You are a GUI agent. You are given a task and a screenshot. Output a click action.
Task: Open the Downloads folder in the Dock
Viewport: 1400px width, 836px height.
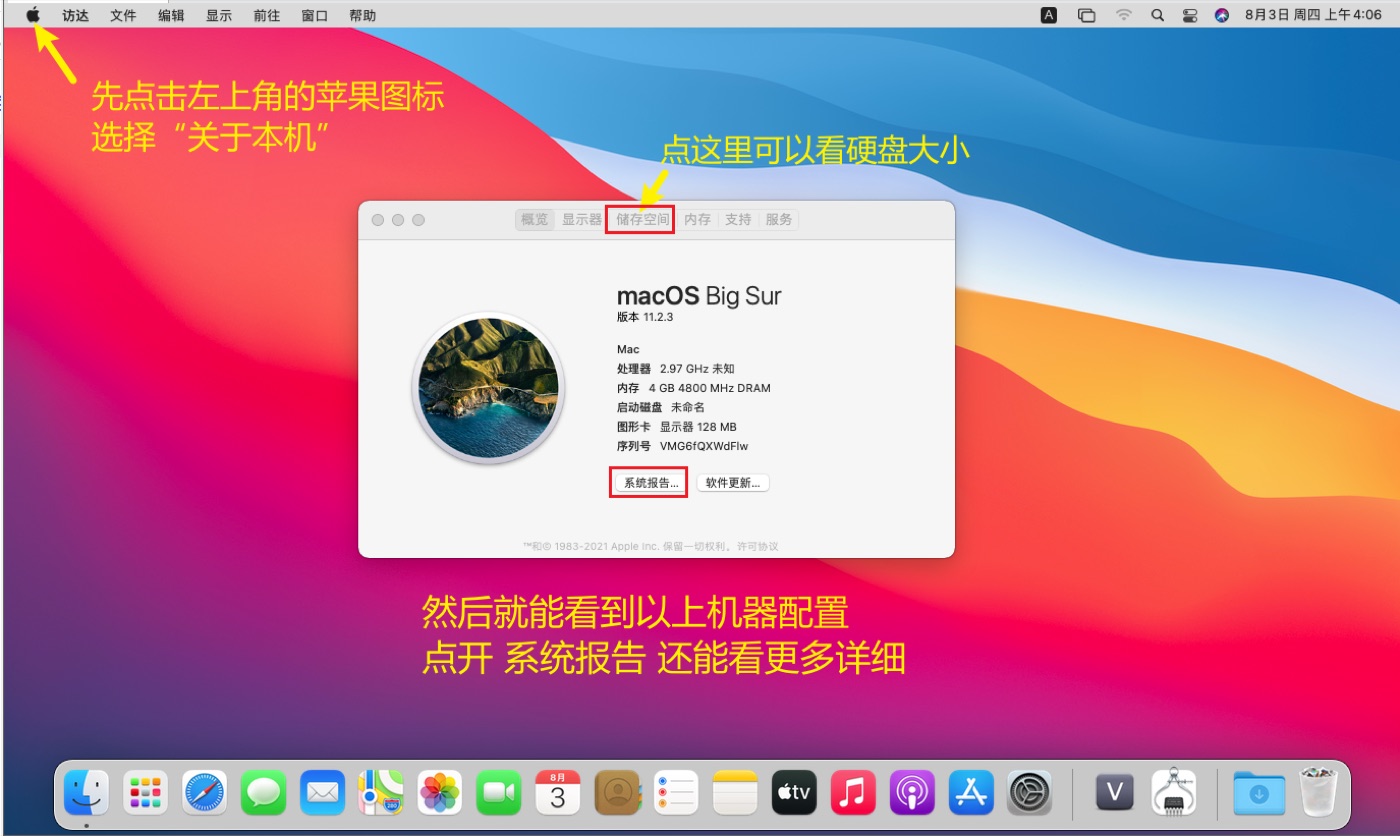coord(1259,793)
